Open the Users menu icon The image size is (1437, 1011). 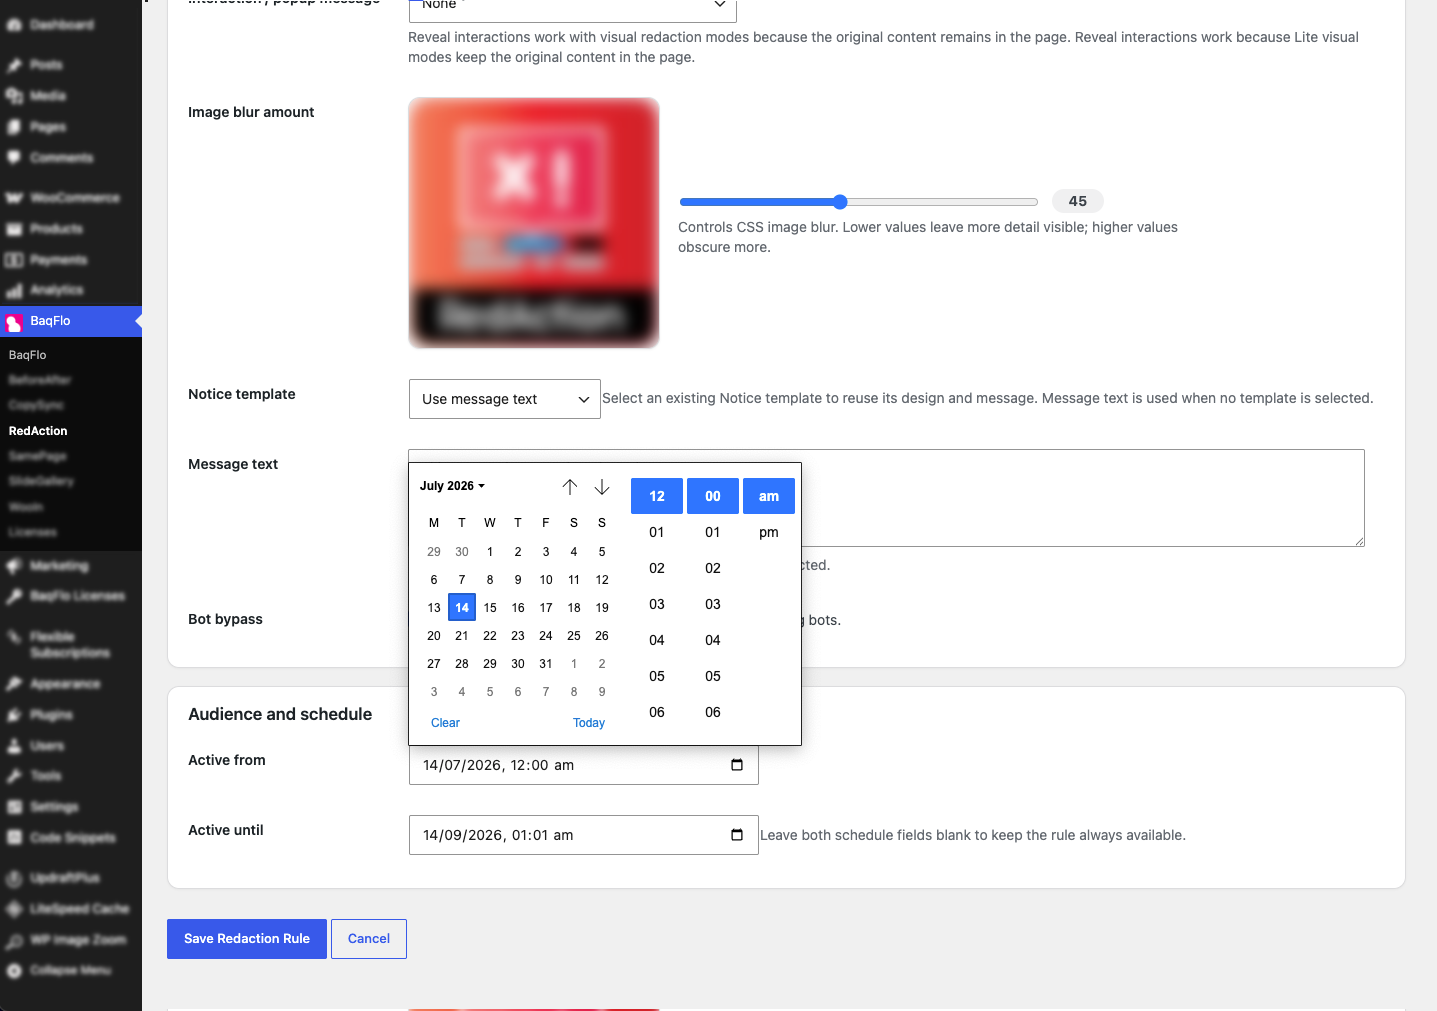pos(14,746)
